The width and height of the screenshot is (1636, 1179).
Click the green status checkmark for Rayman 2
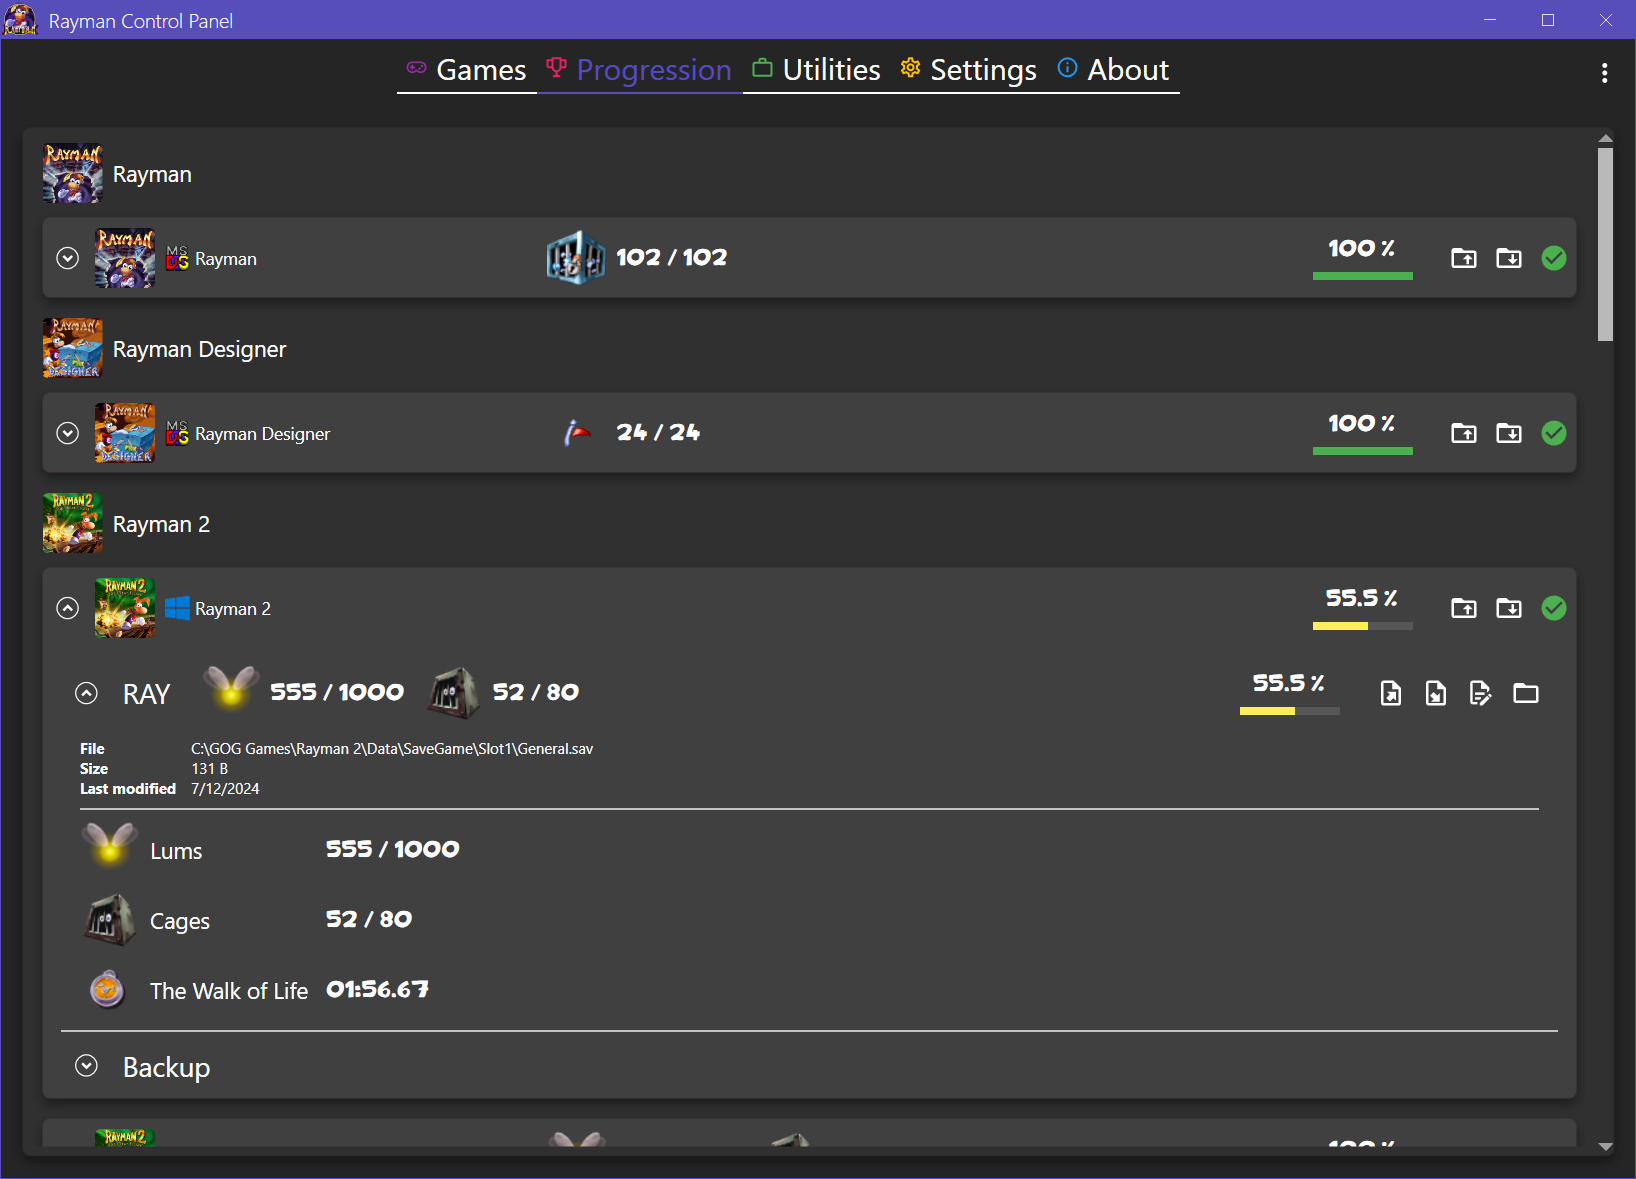point(1554,608)
